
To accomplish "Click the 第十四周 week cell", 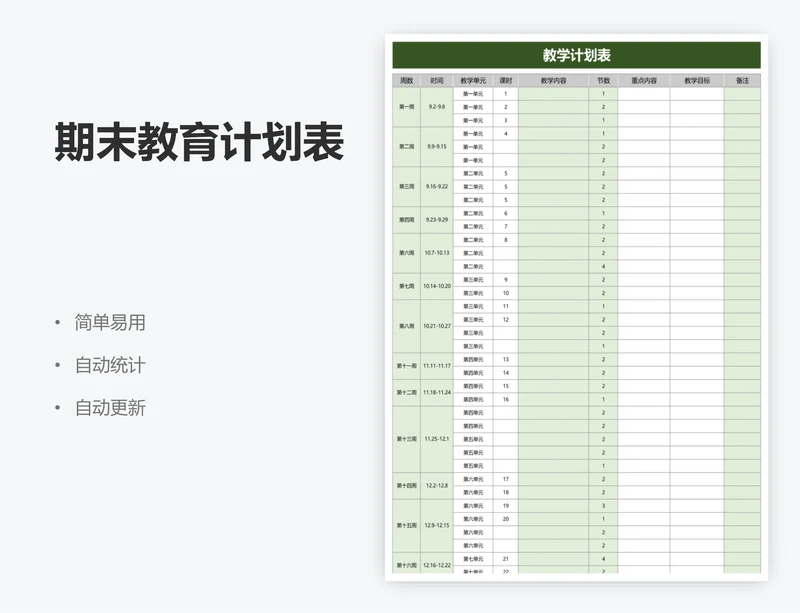I will [x=407, y=486].
